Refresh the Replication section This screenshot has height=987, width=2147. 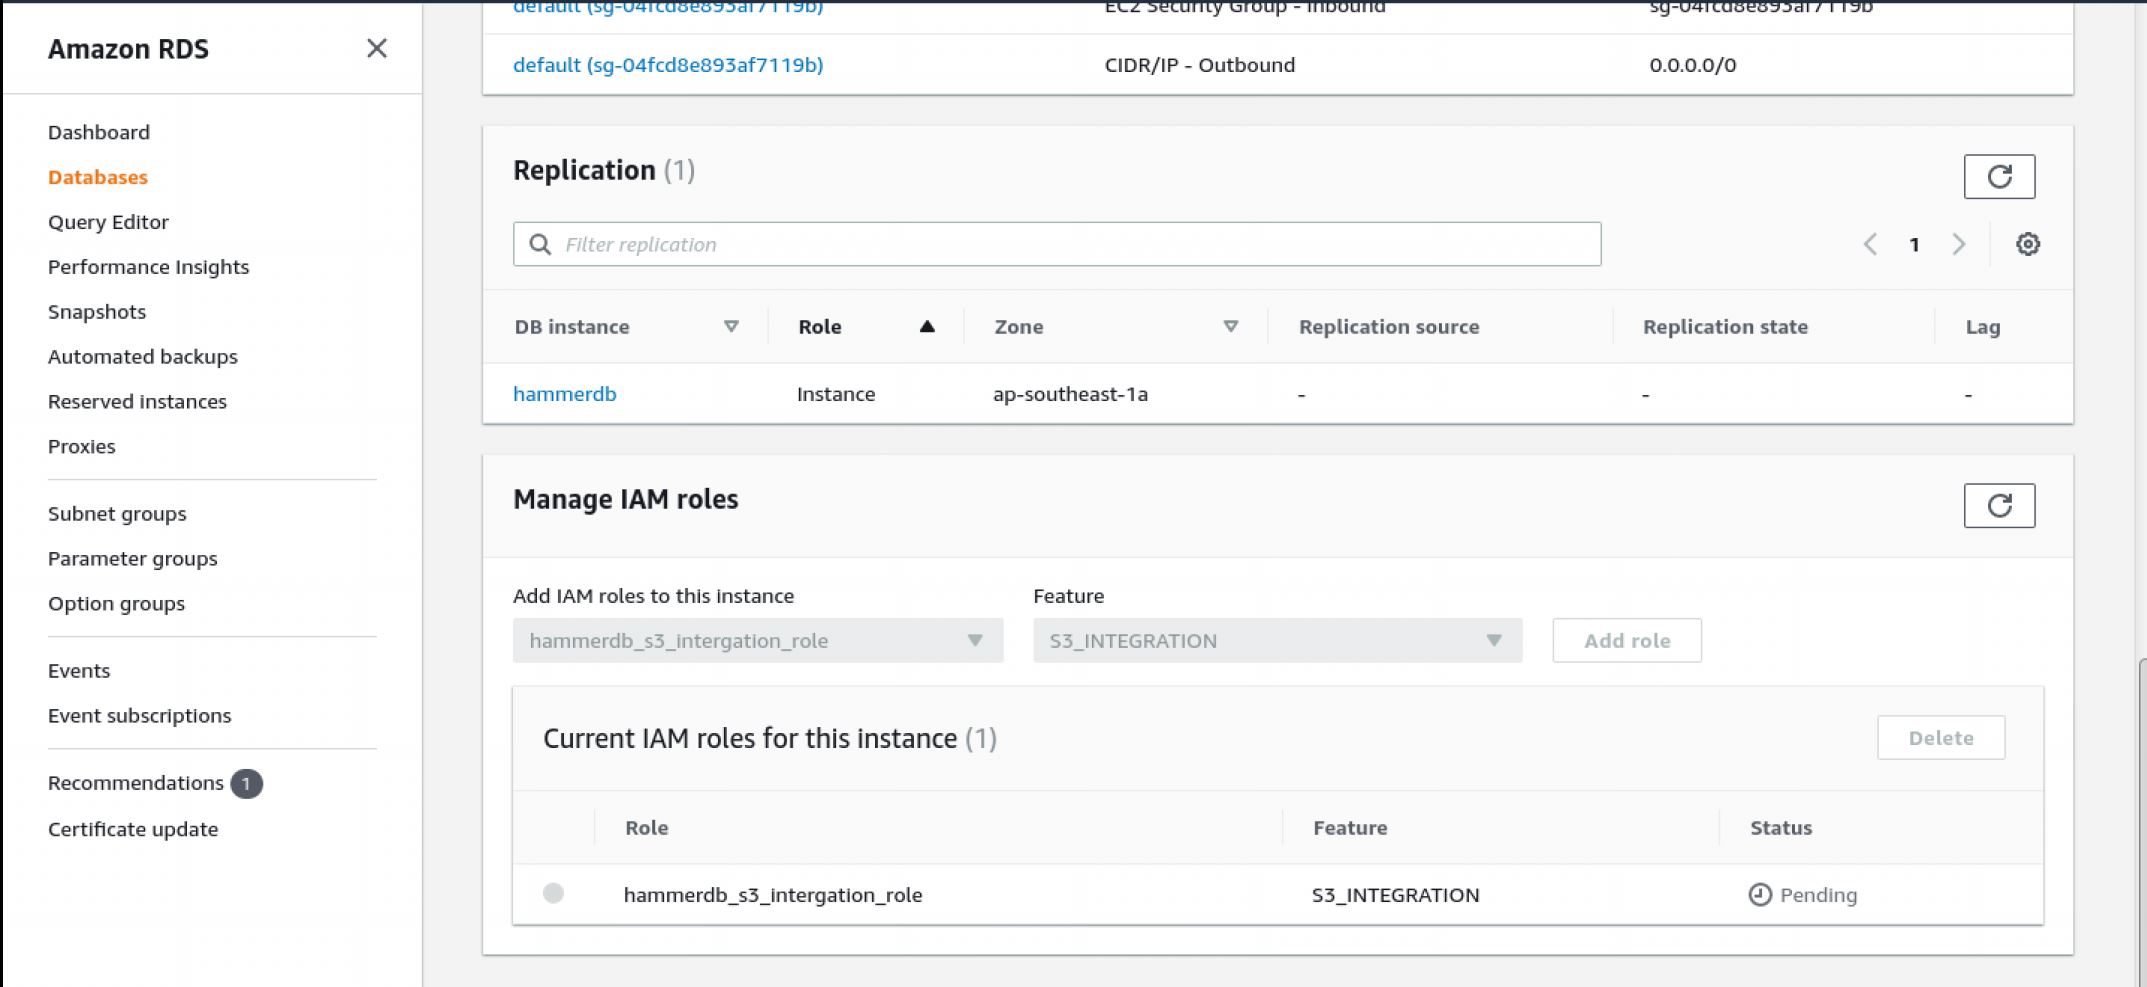tap(1998, 177)
